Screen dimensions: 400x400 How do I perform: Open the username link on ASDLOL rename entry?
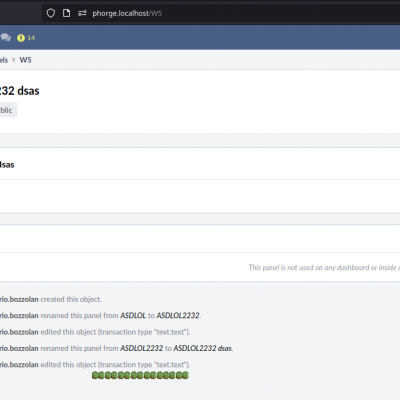click(19, 316)
